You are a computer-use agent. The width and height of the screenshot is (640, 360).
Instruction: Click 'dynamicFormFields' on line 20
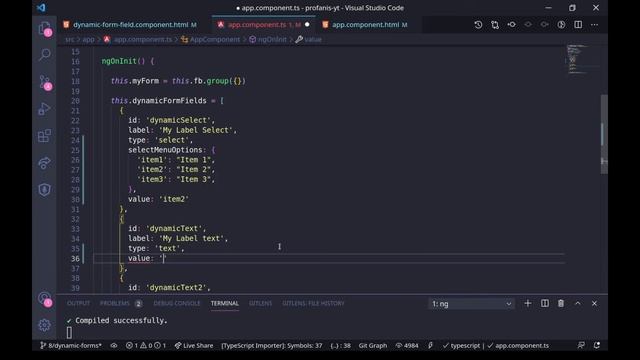169,101
